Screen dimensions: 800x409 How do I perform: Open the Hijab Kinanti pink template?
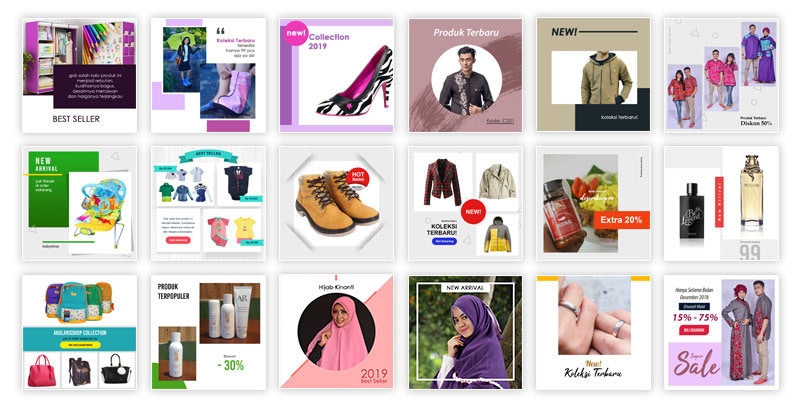[x=336, y=332]
